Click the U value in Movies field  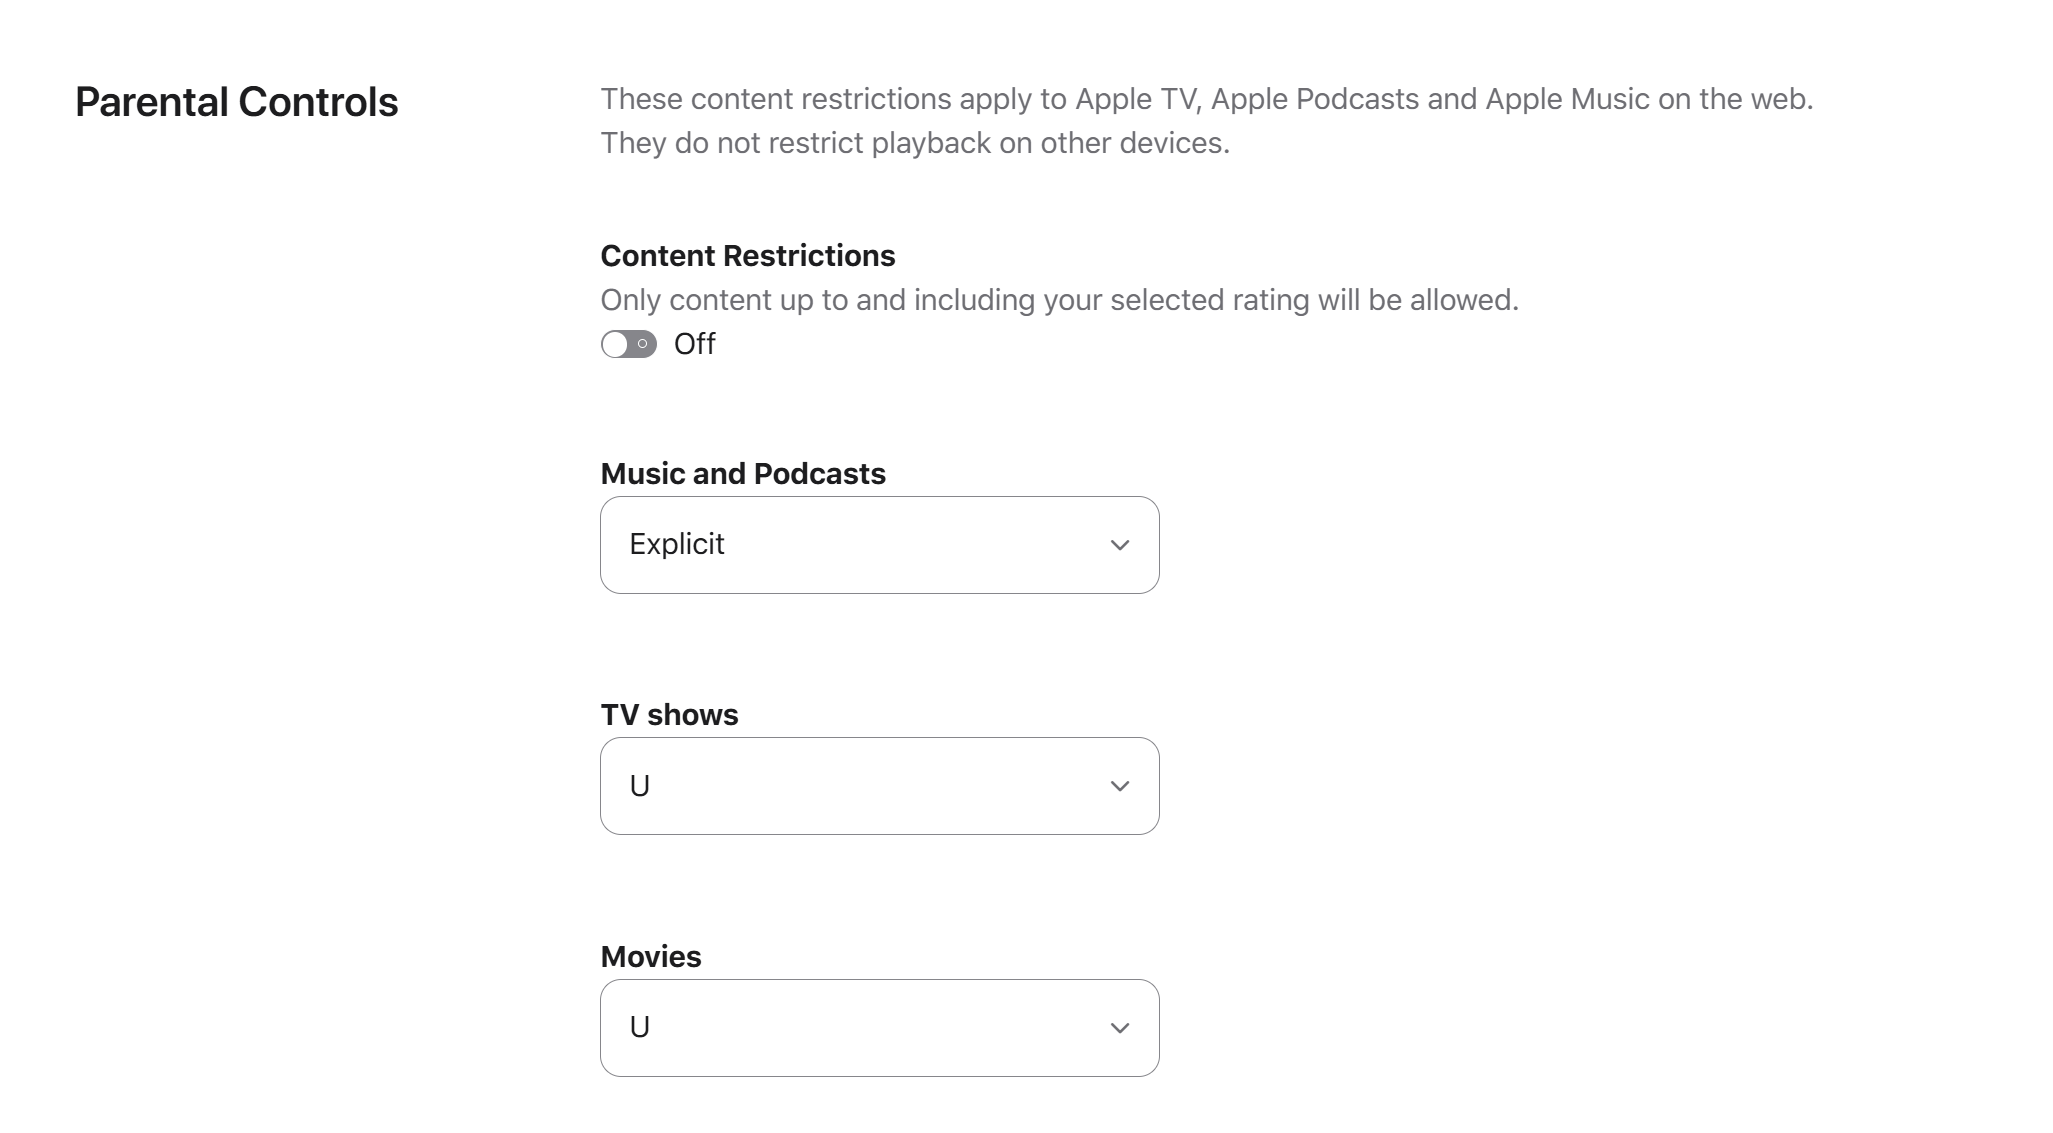tap(640, 1027)
